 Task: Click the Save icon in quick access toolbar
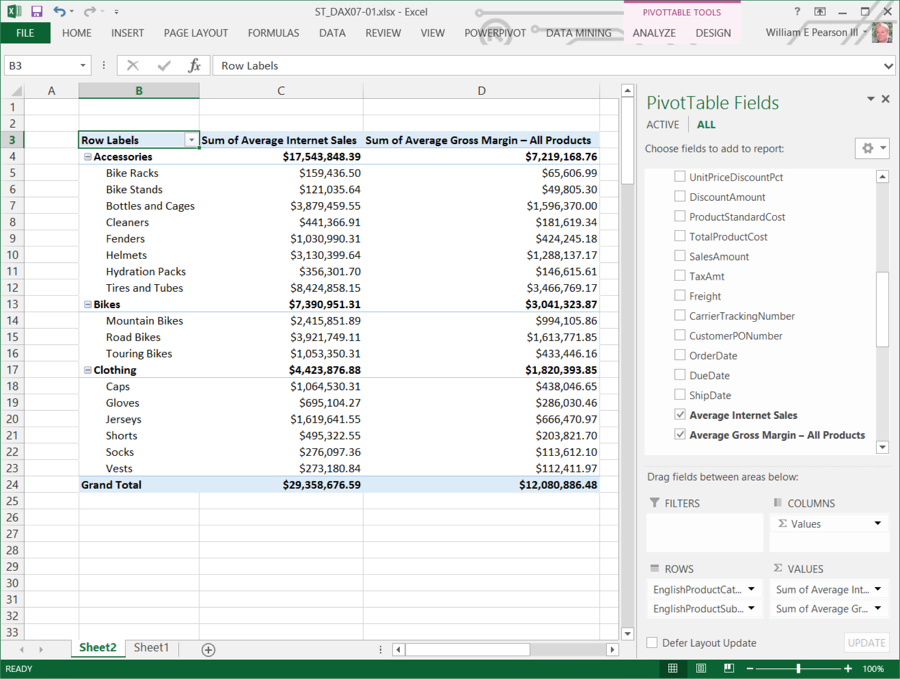(37, 11)
